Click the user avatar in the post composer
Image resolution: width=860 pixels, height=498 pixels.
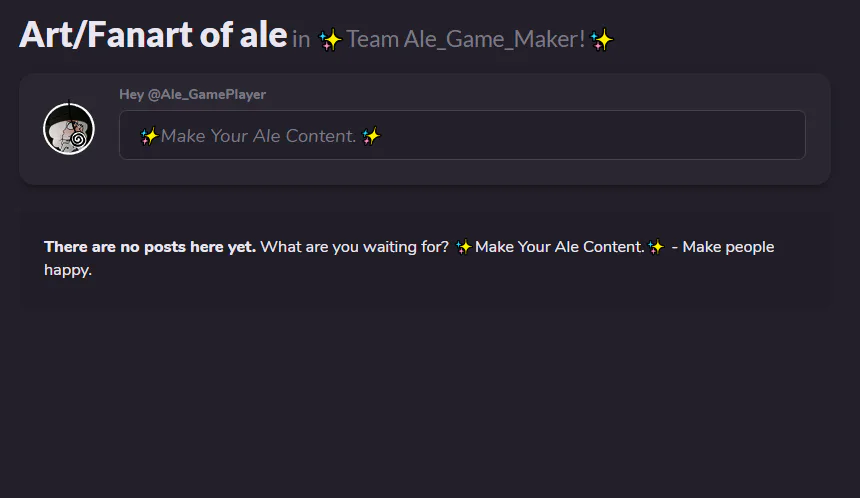pos(69,129)
